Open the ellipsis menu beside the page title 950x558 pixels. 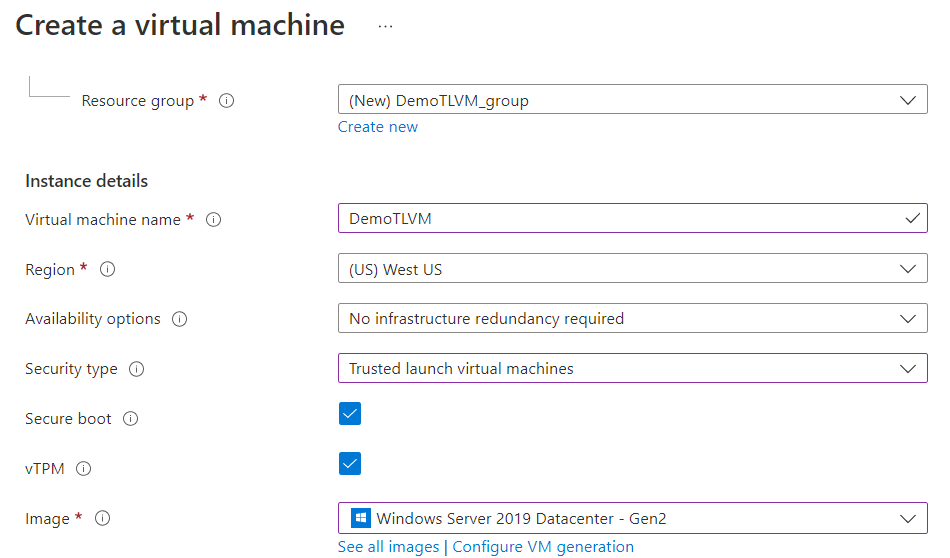click(385, 27)
